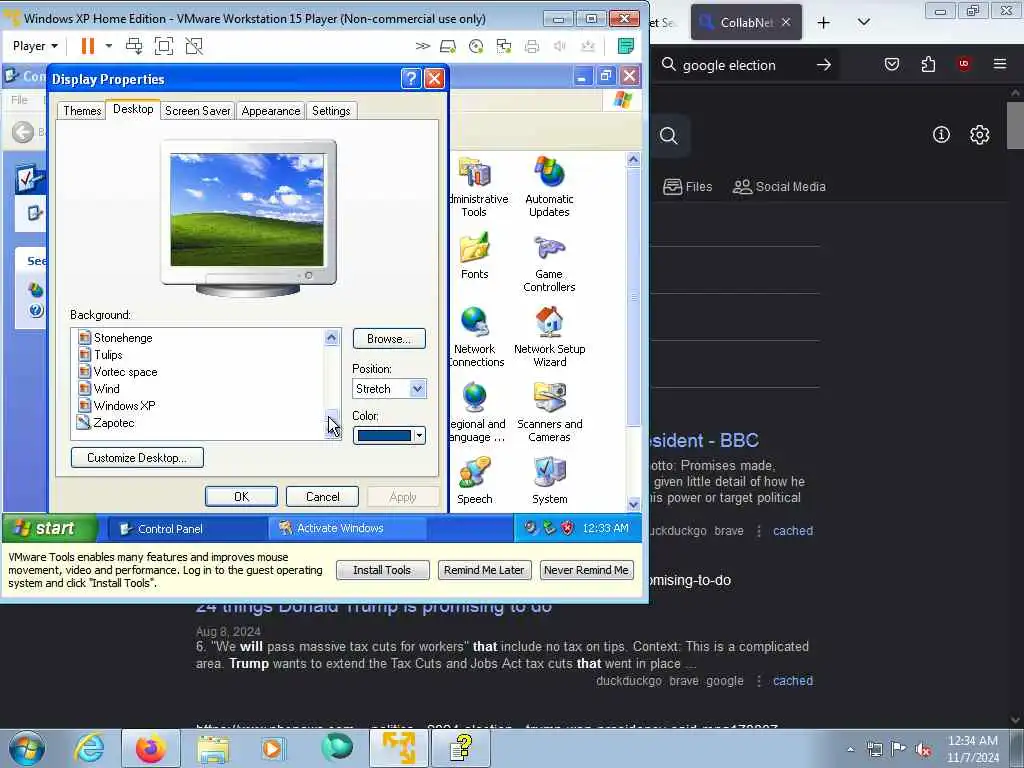Image resolution: width=1024 pixels, height=768 pixels.
Task: Click the XP start button
Action: [50, 528]
